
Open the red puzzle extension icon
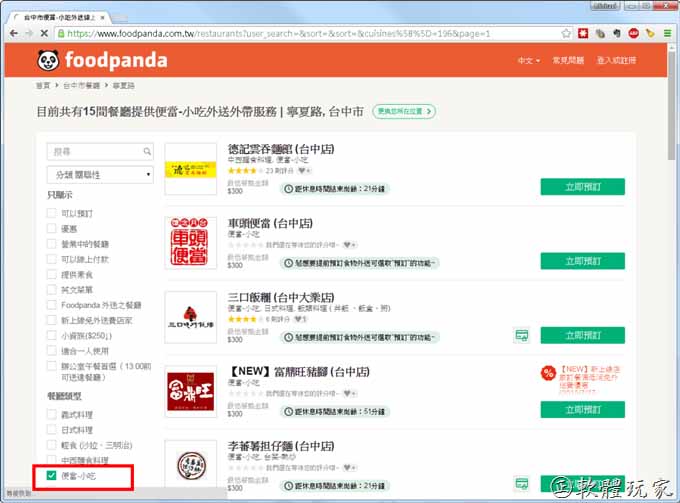point(583,33)
